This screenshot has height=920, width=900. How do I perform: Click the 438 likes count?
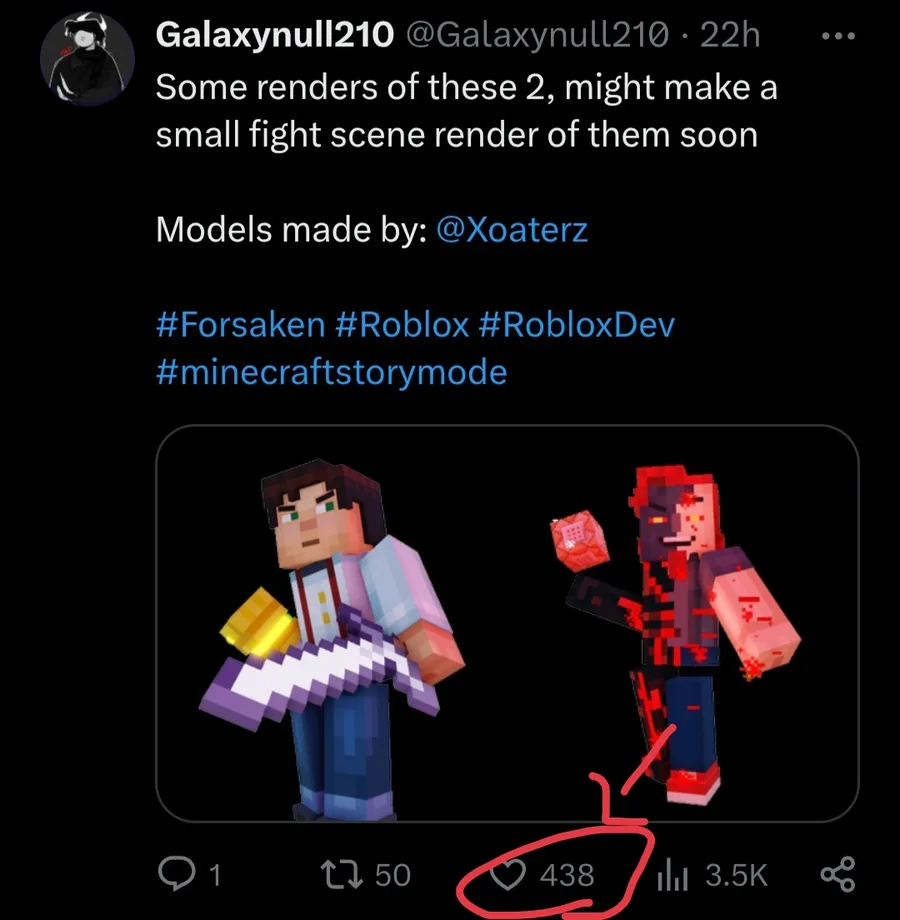tap(567, 875)
